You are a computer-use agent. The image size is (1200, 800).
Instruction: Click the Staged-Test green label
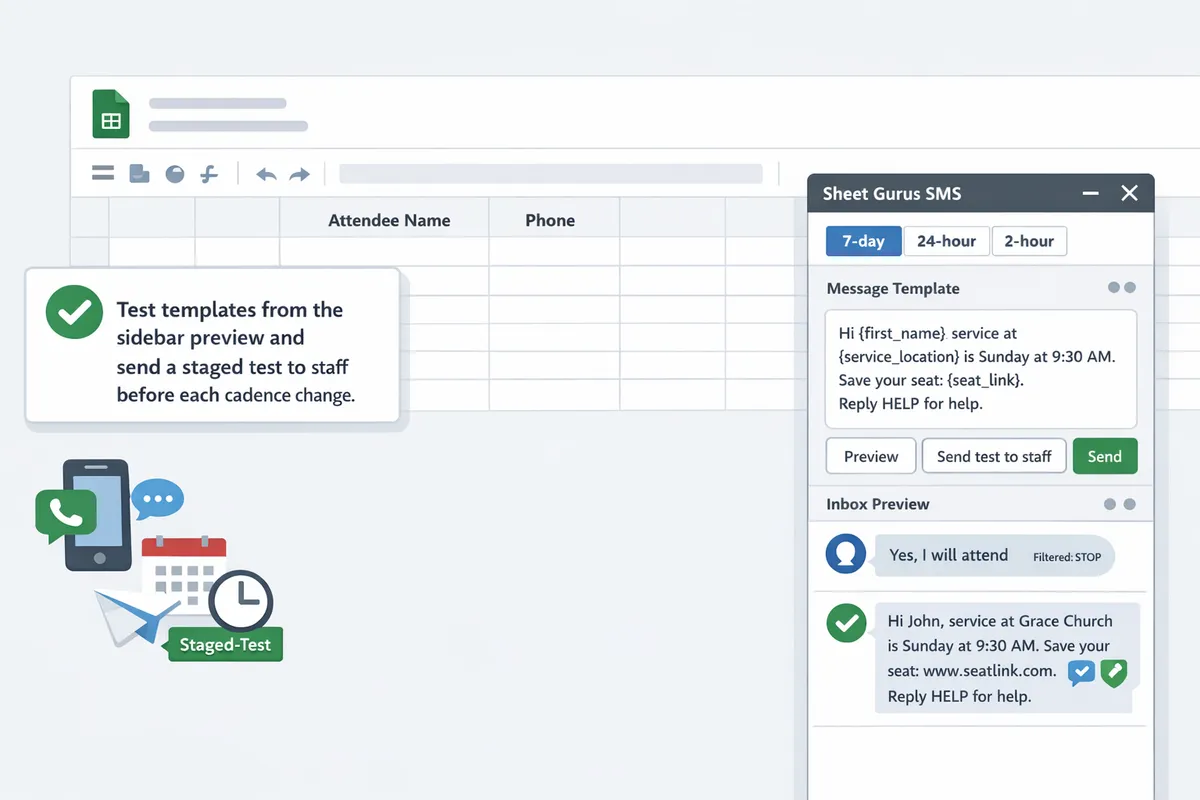point(225,644)
